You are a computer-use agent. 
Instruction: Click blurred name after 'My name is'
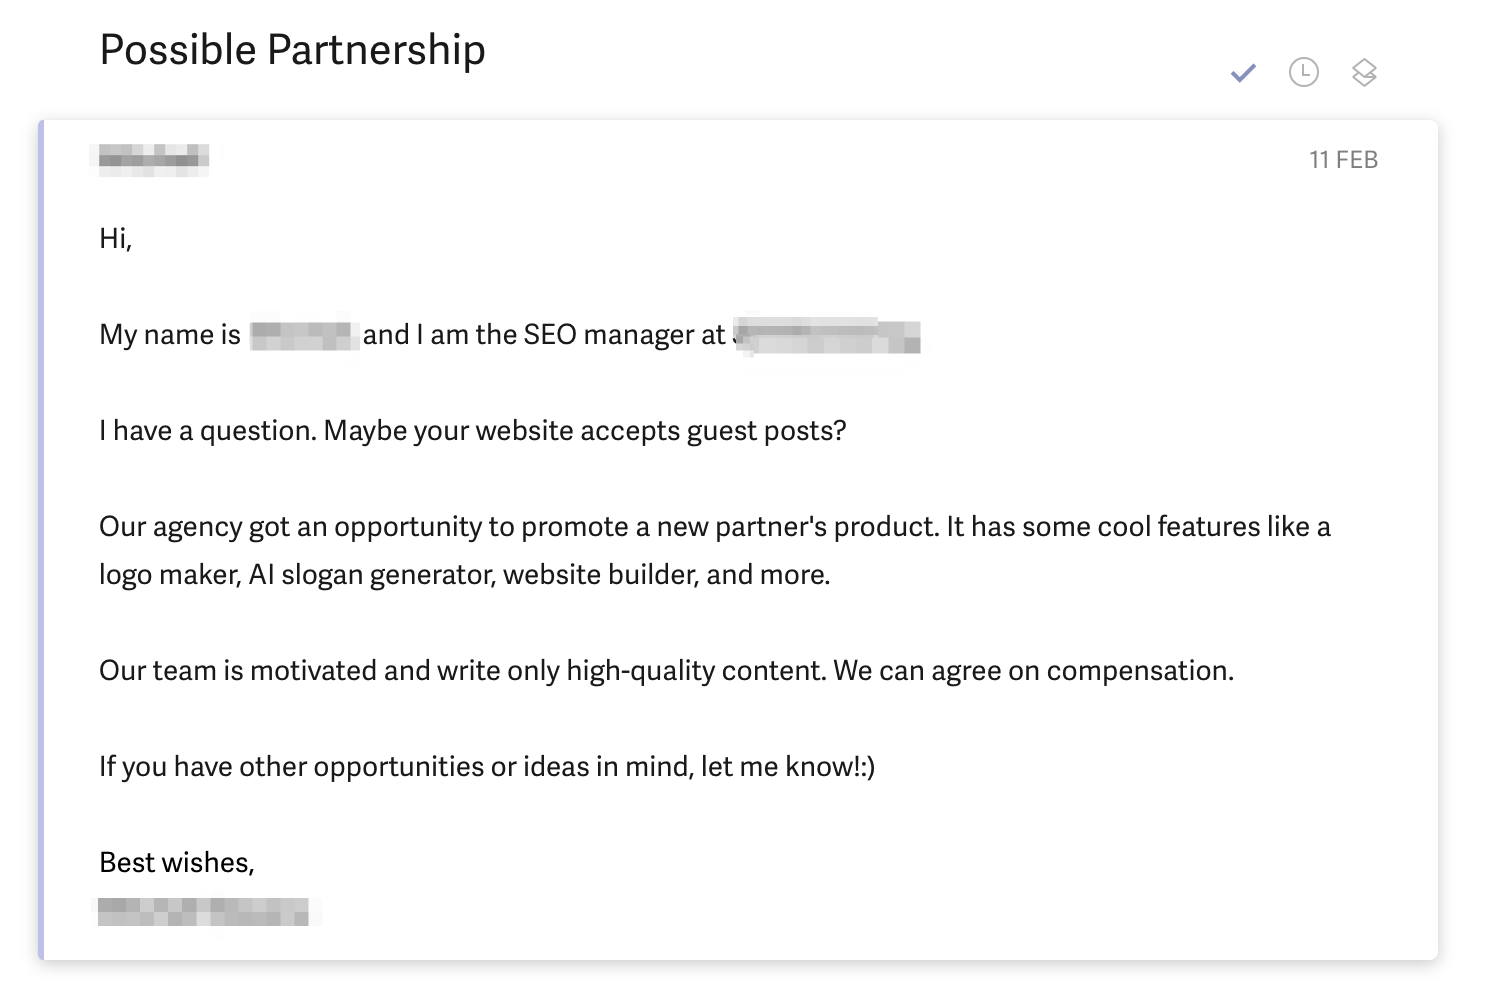(303, 333)
